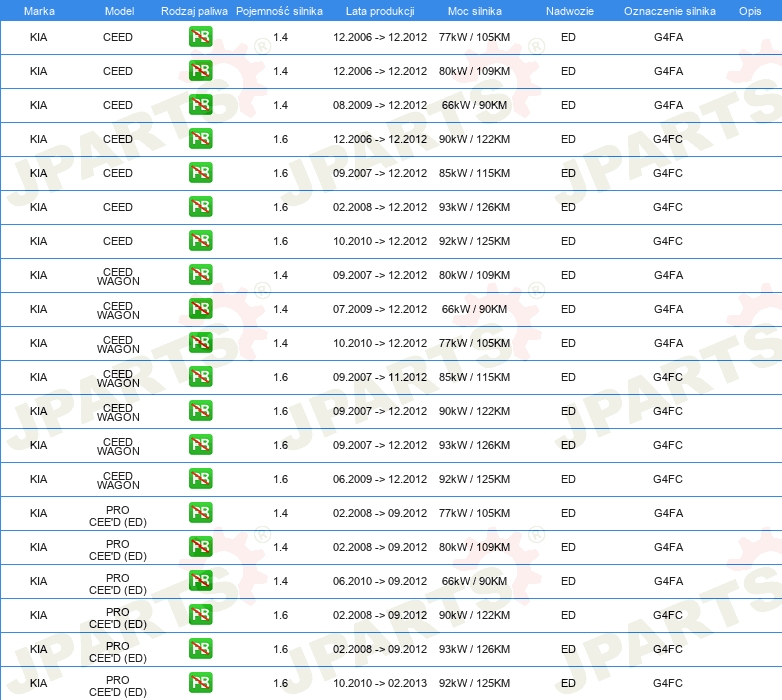Image resolution: width=782 pixels, height=700 pixels.
Task: Click the Marka column header
Action: coord(39,11)
